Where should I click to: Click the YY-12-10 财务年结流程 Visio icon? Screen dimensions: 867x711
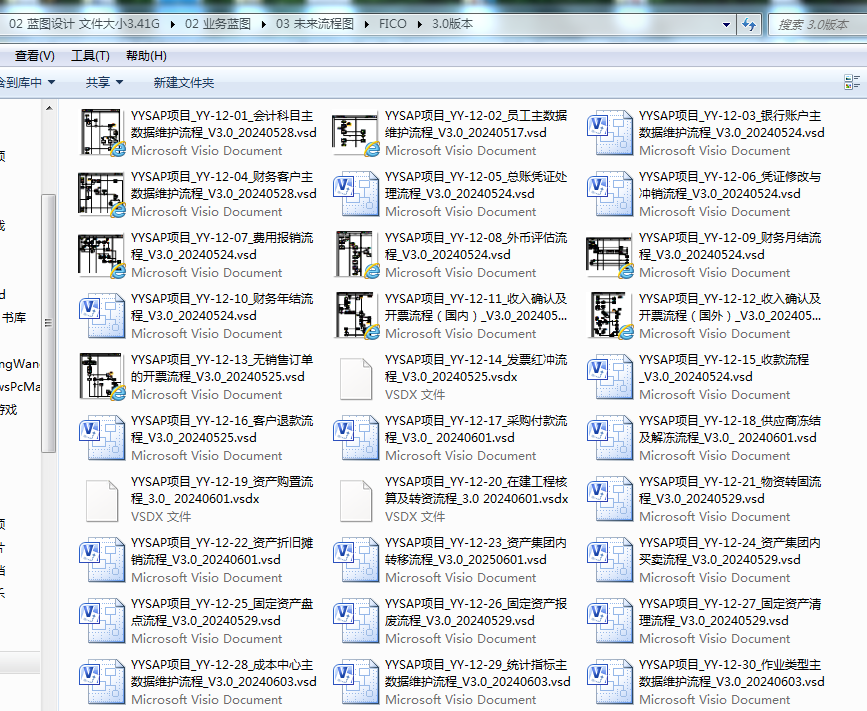point(103,315)
